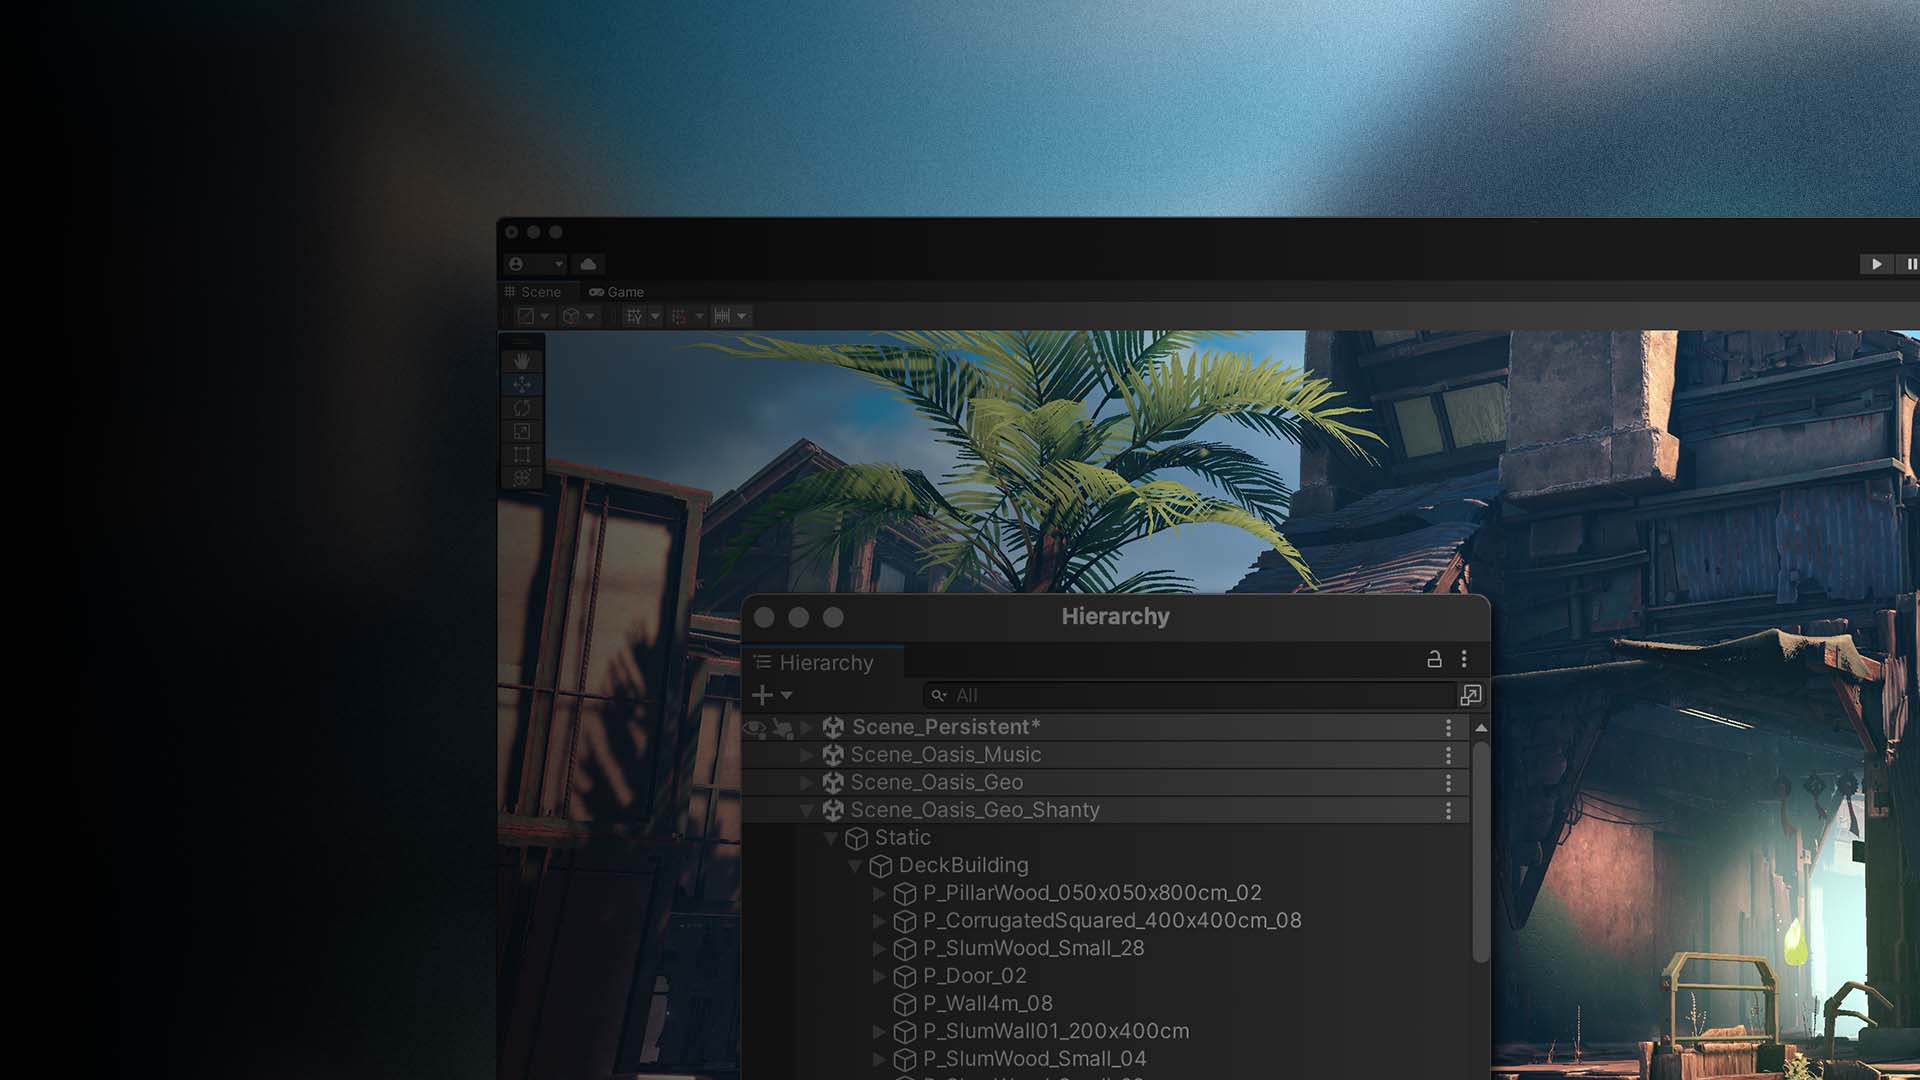Collapse the Scene_Oasis_Geo_Shanty scene

[808, 810]
